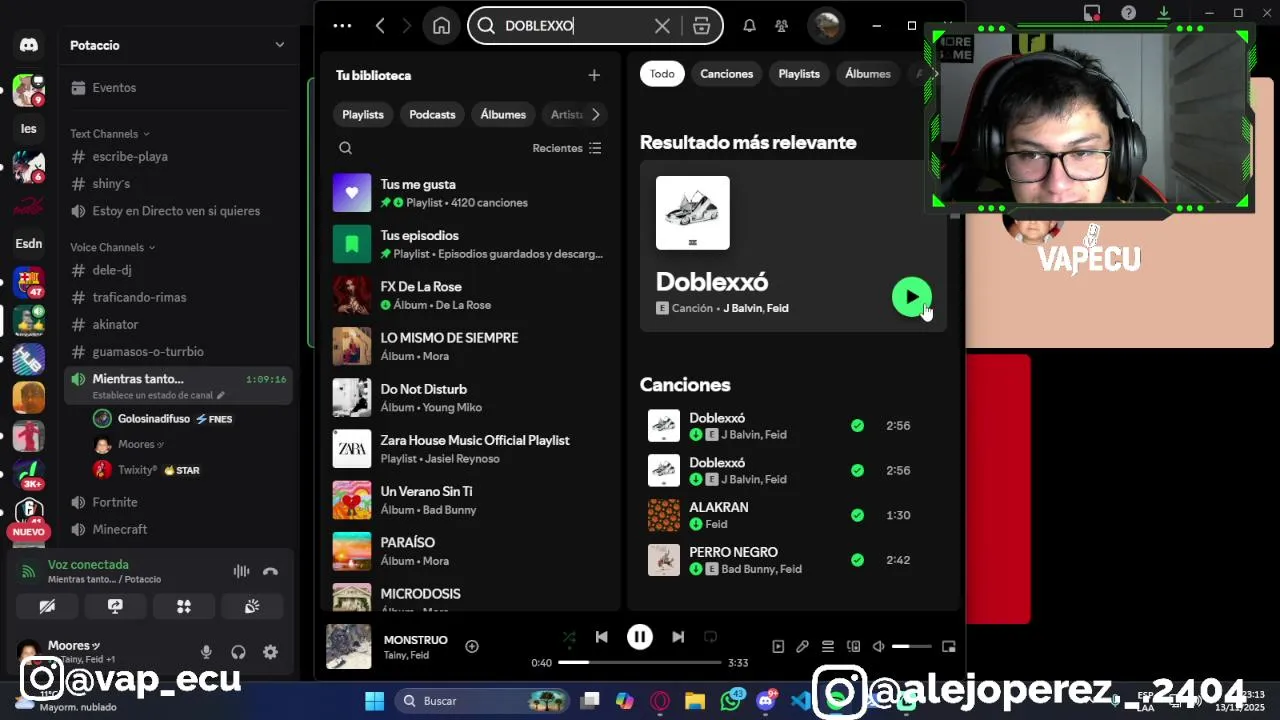Share your screen in Discord
Viewport: 1280px width, 720px height.
pyautogui.click(x=115, y=606)
